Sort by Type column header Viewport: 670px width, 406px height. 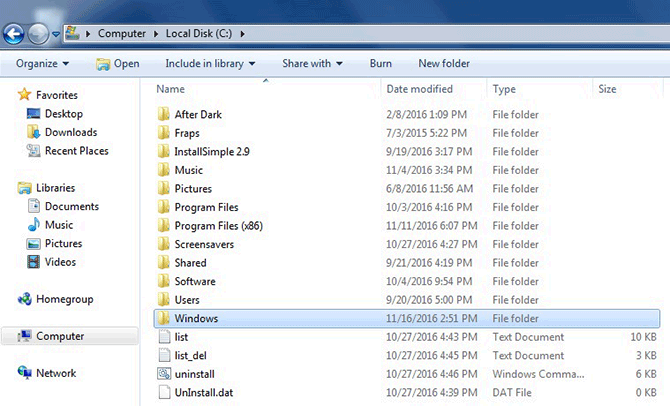pyautogui.click(x=504, y=89)
